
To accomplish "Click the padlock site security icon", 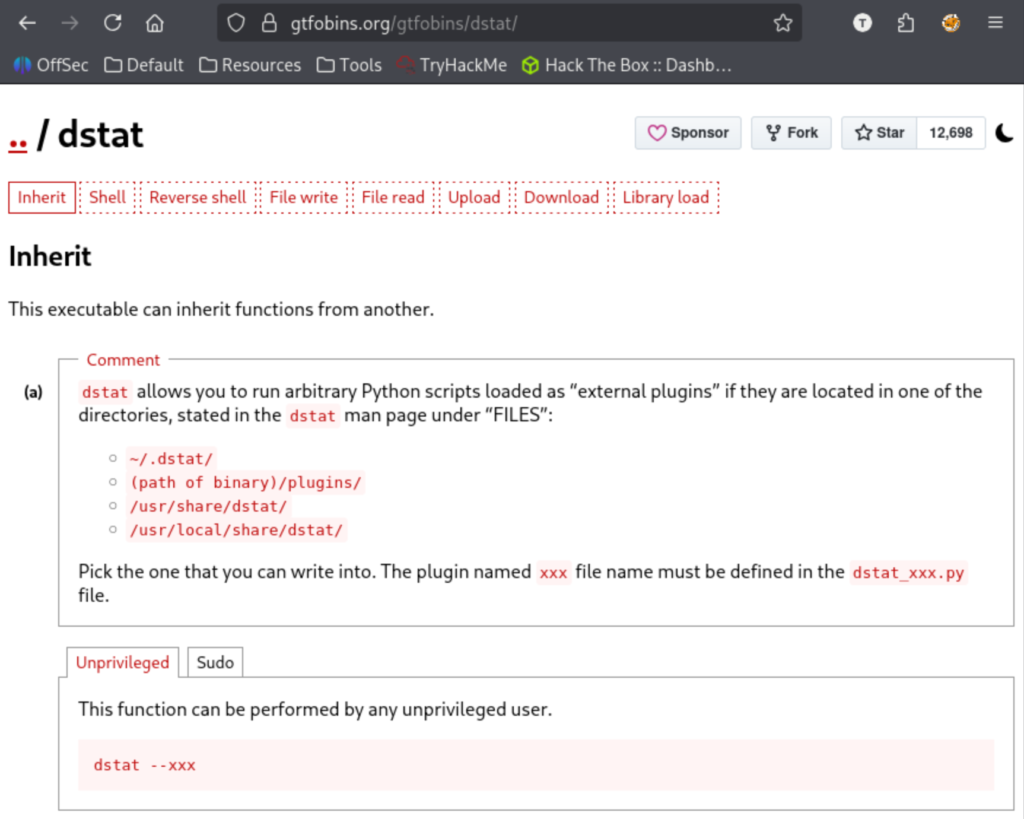I will pyautogui.click(x=267, y=23).
